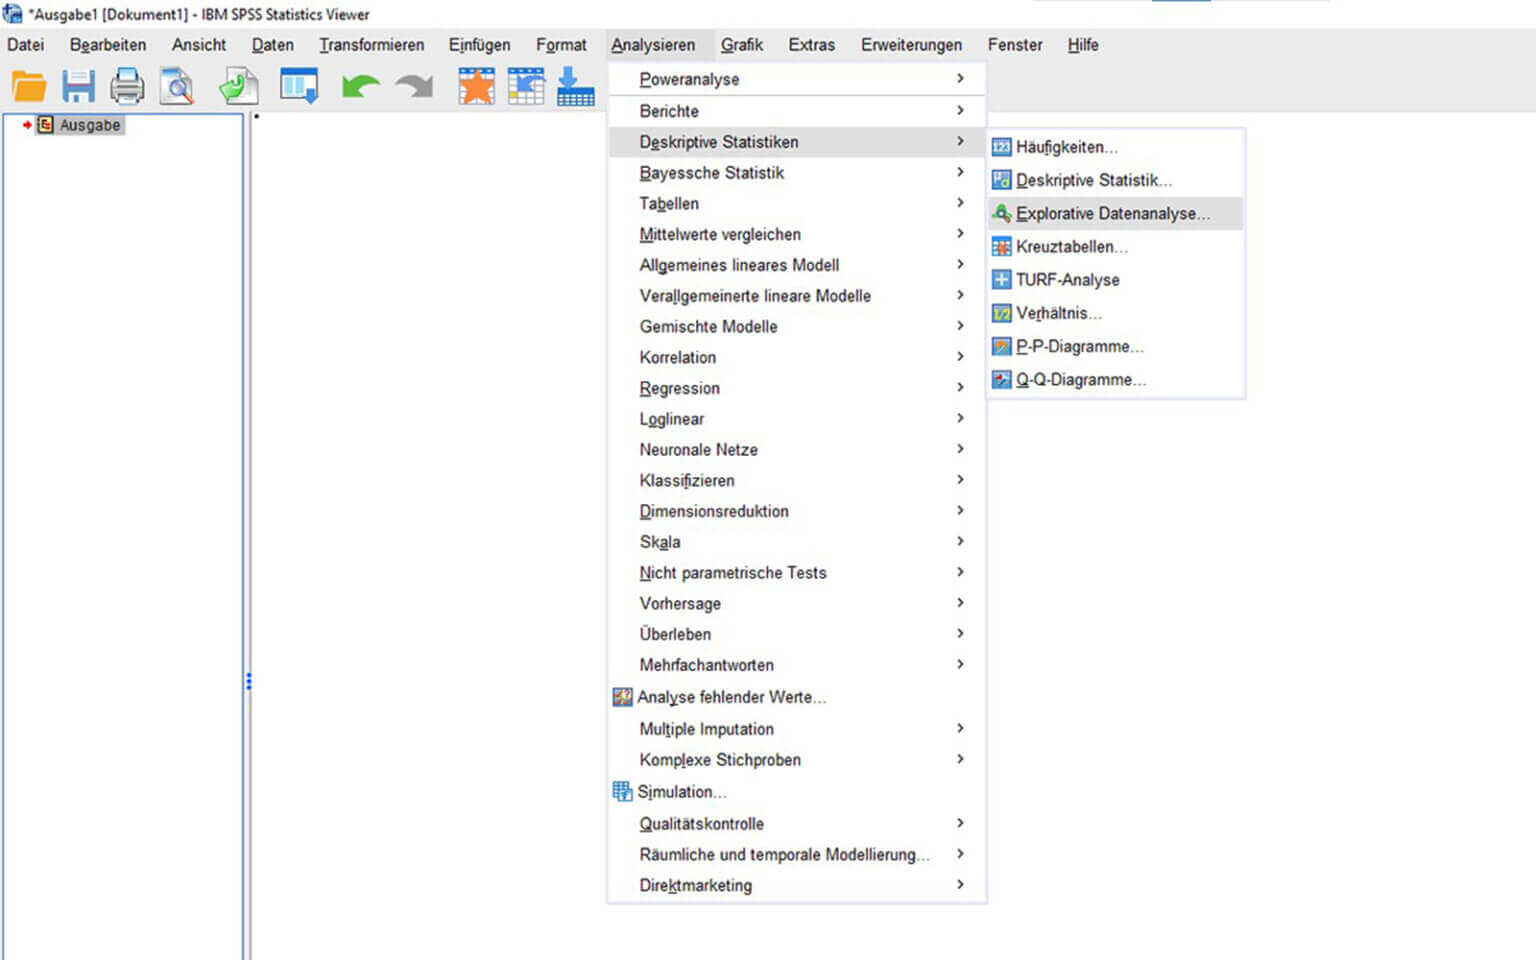Click Q-Q-Diagramme menu entry

[1080, 380]
